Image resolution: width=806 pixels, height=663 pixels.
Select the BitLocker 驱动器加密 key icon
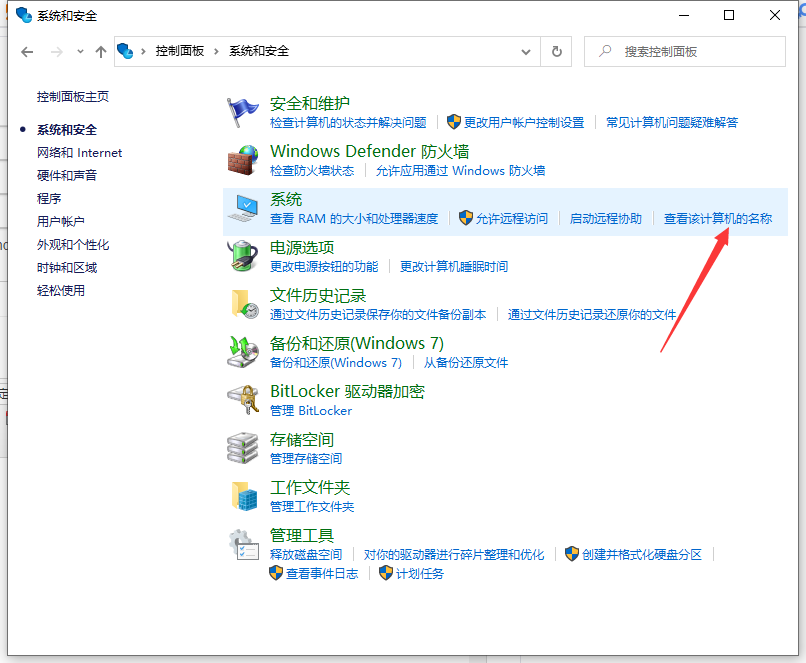click(242, 399)
